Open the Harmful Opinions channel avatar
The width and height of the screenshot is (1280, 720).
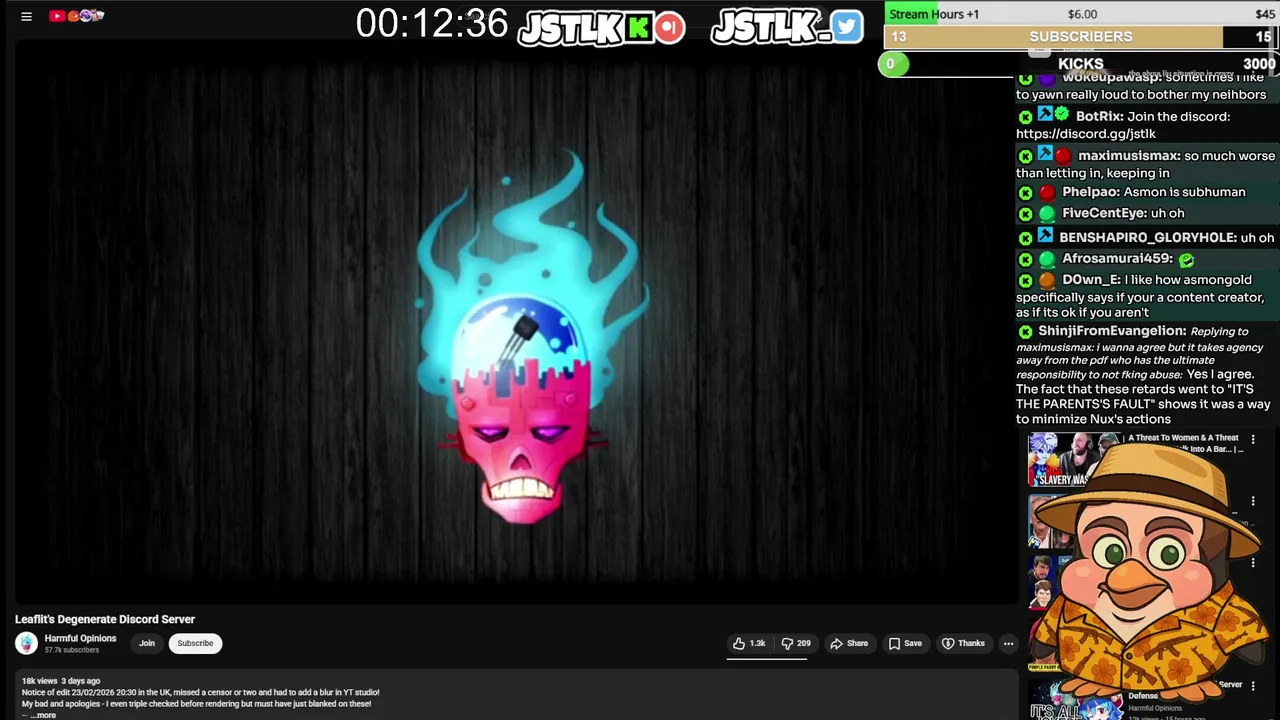coord(27,643)
